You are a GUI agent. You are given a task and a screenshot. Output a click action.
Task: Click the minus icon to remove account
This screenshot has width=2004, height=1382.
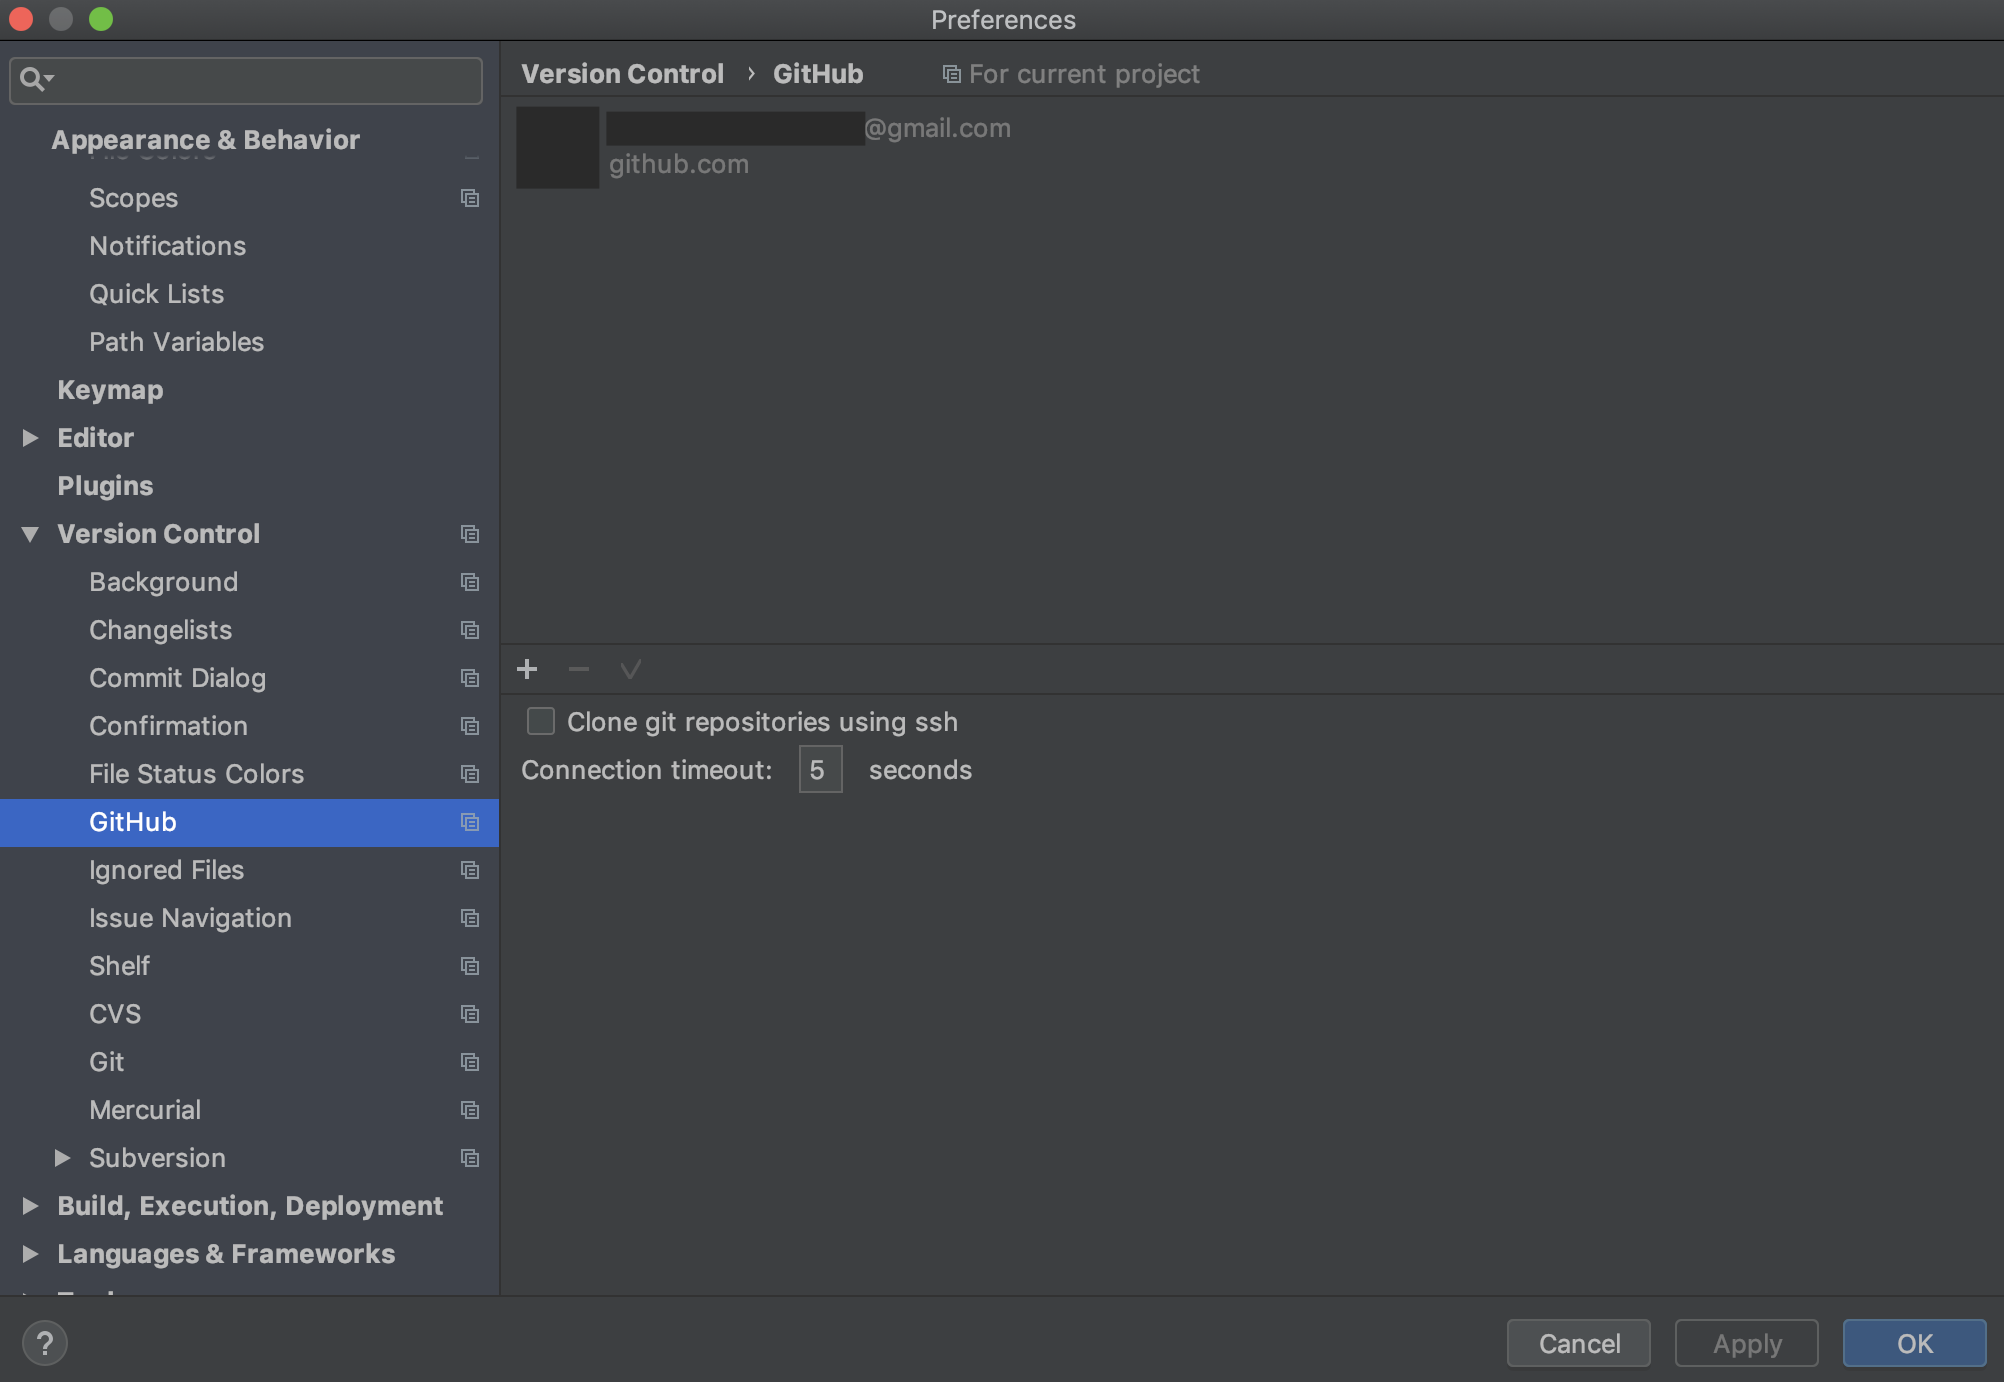coord(578,669)
